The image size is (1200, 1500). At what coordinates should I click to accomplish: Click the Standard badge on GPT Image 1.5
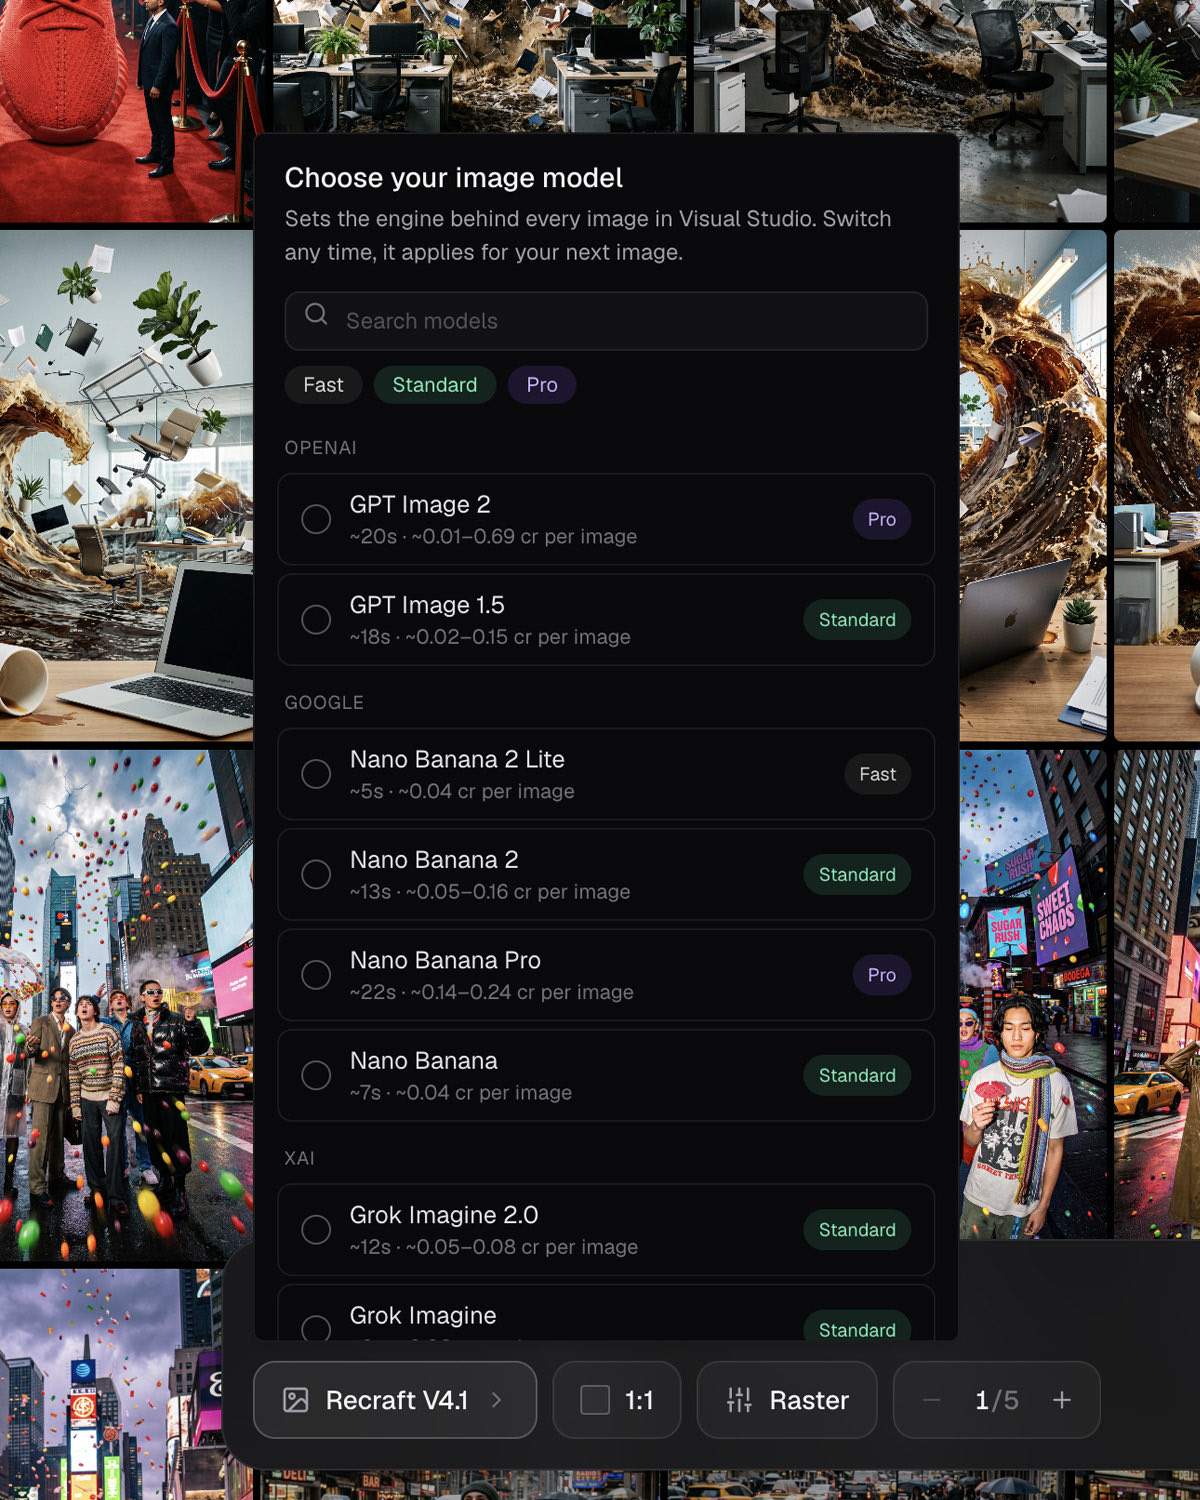click(857, 620)
